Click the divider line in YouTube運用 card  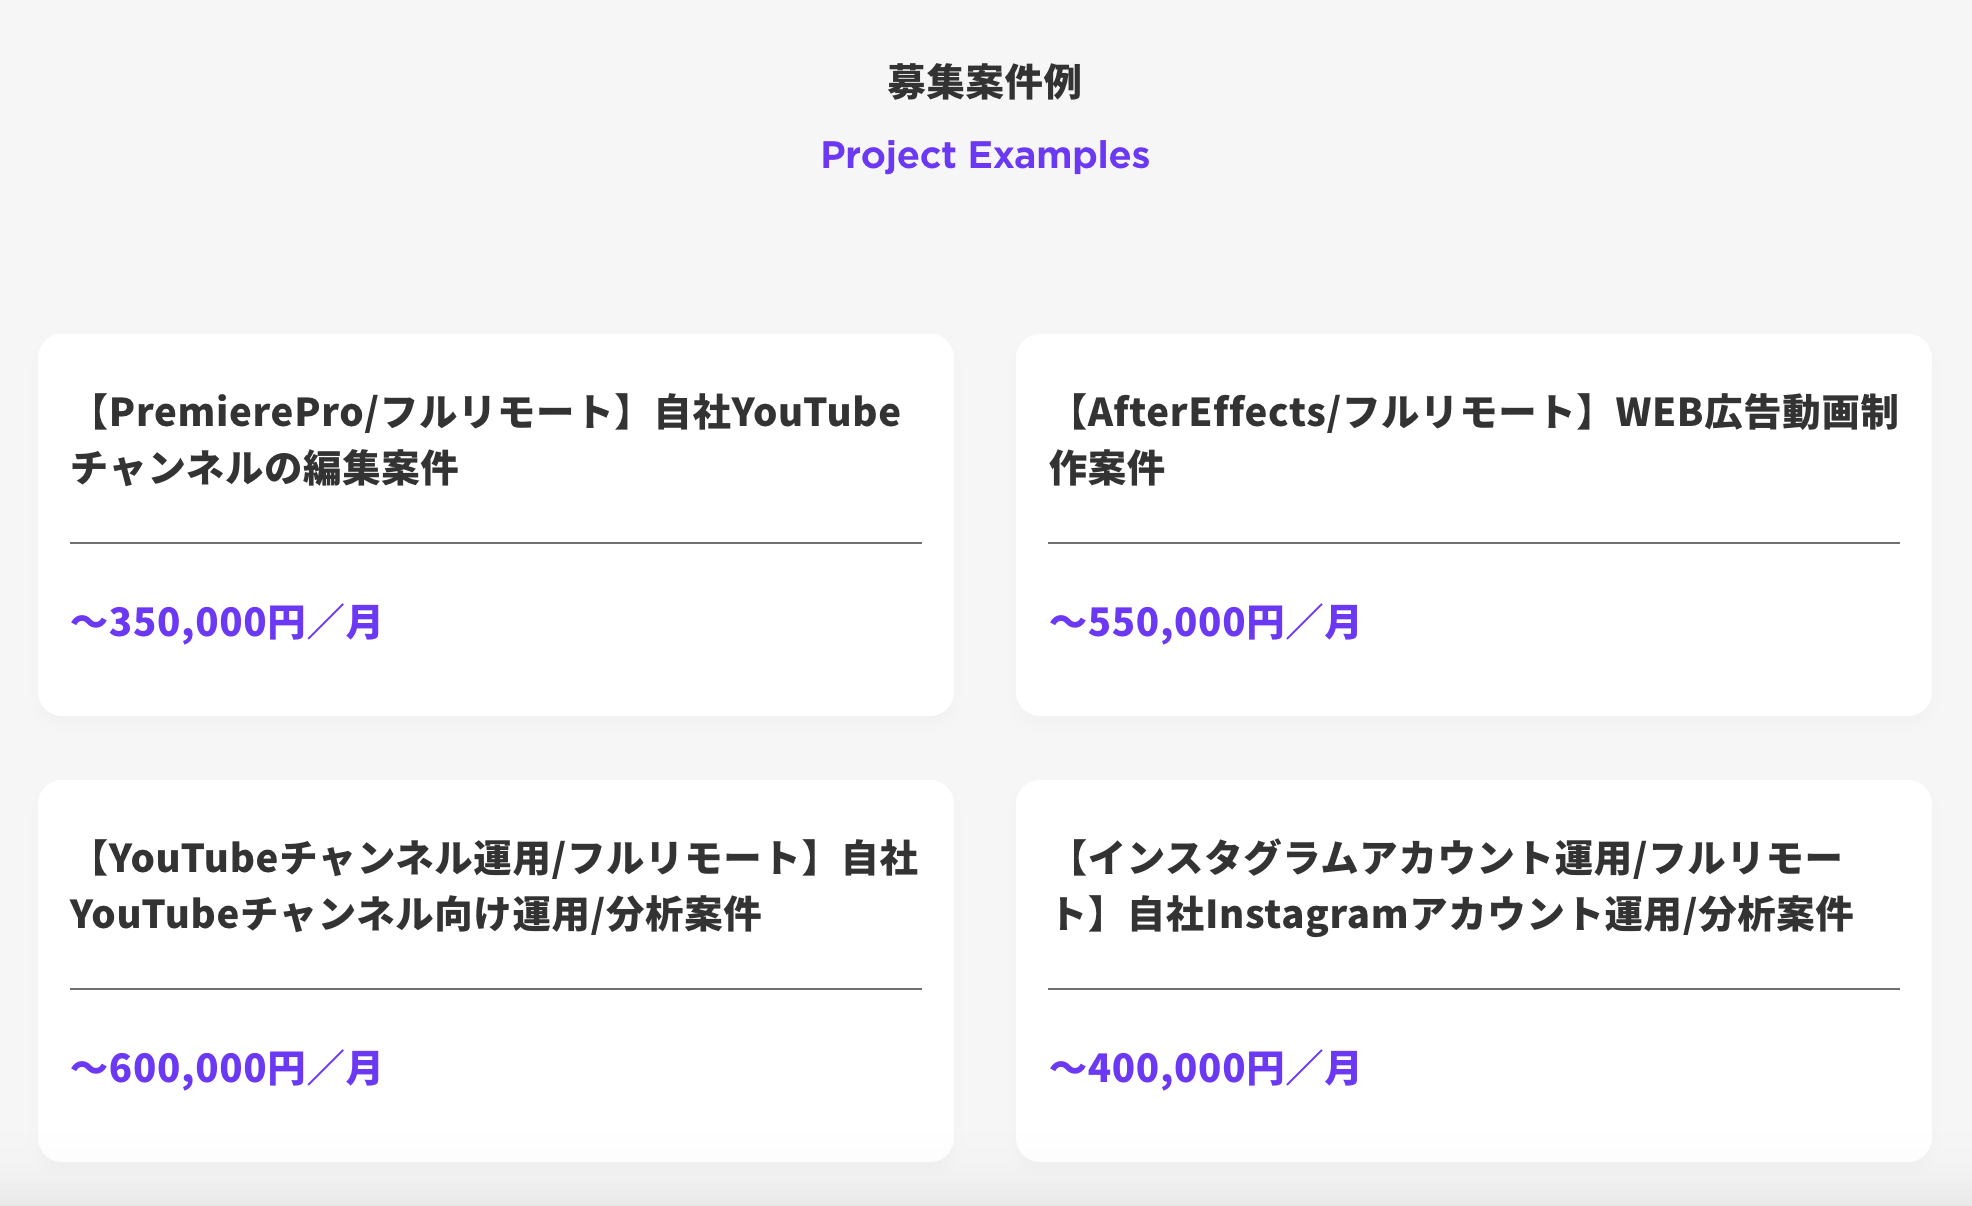[x=496, y=989]
